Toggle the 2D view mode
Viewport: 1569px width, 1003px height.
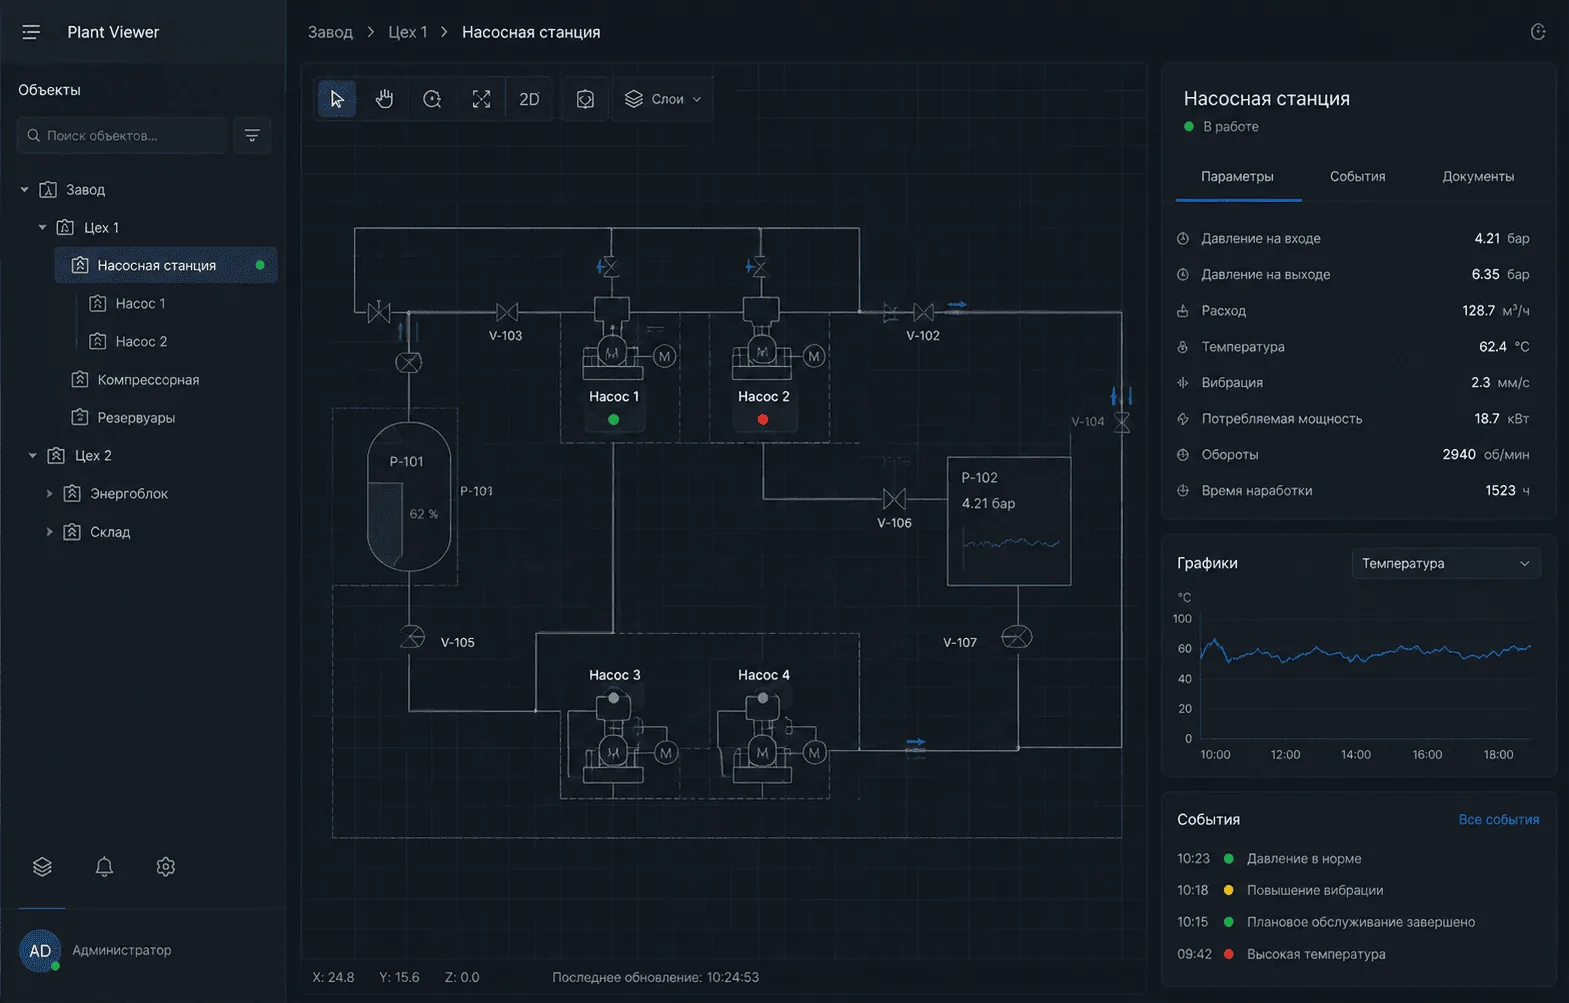[x=529, y=99]
